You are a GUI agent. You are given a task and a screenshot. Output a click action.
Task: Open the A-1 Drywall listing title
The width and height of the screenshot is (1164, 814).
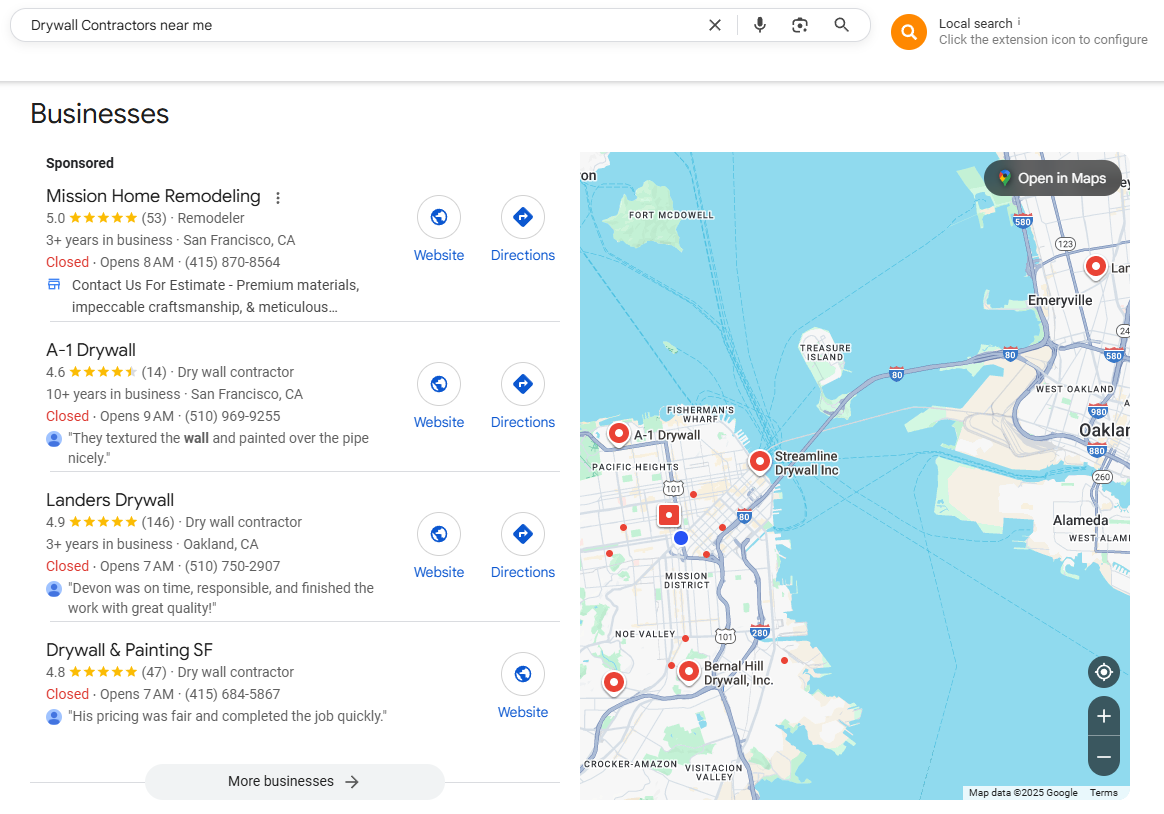tap(91, 350)
